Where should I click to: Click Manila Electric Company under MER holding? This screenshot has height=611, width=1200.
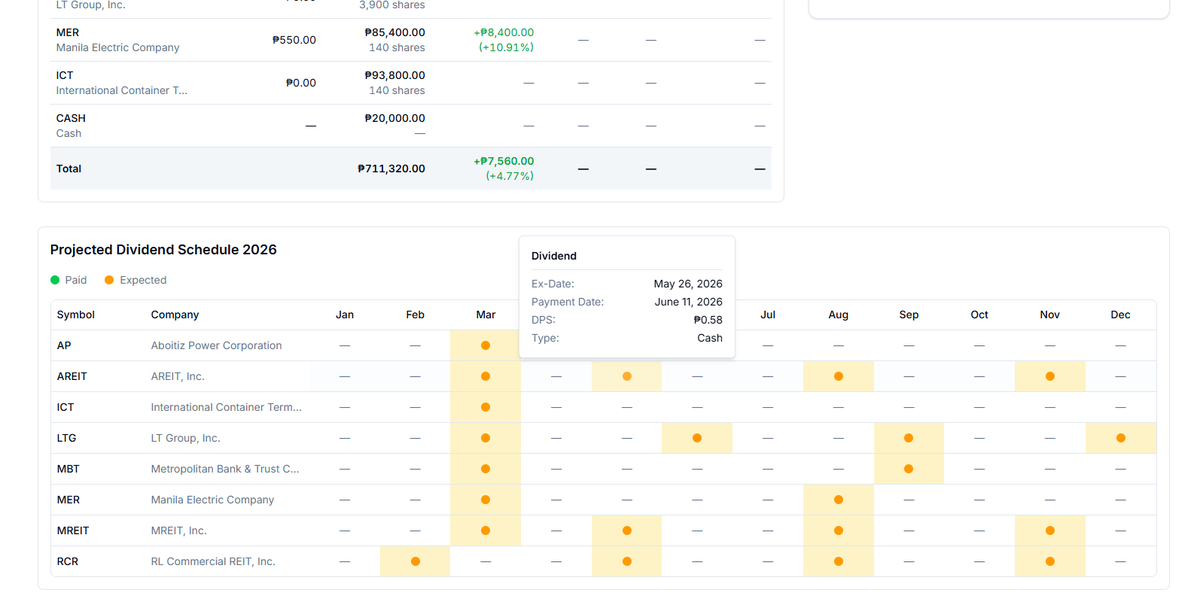[118, 47]
